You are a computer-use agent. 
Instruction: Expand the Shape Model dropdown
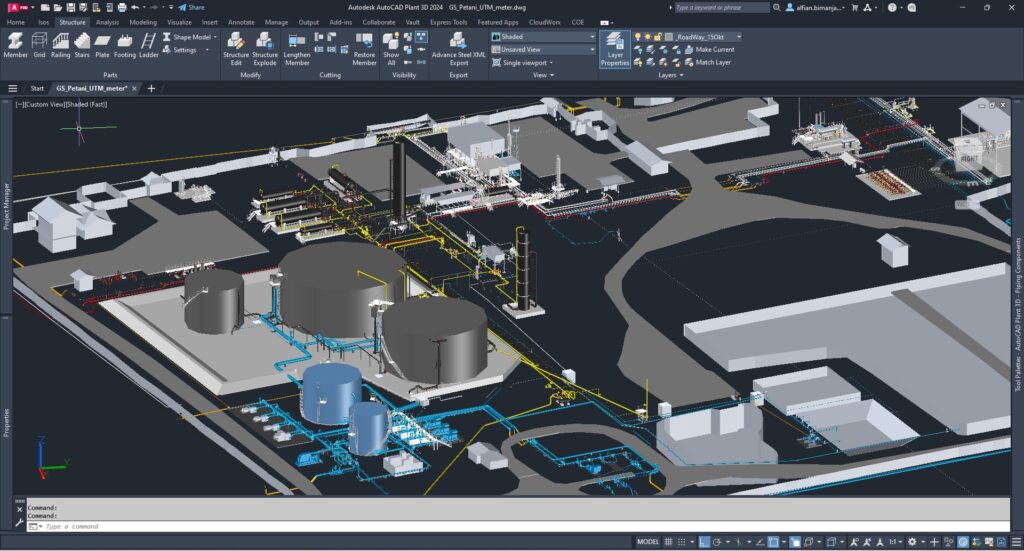(191, 37)
